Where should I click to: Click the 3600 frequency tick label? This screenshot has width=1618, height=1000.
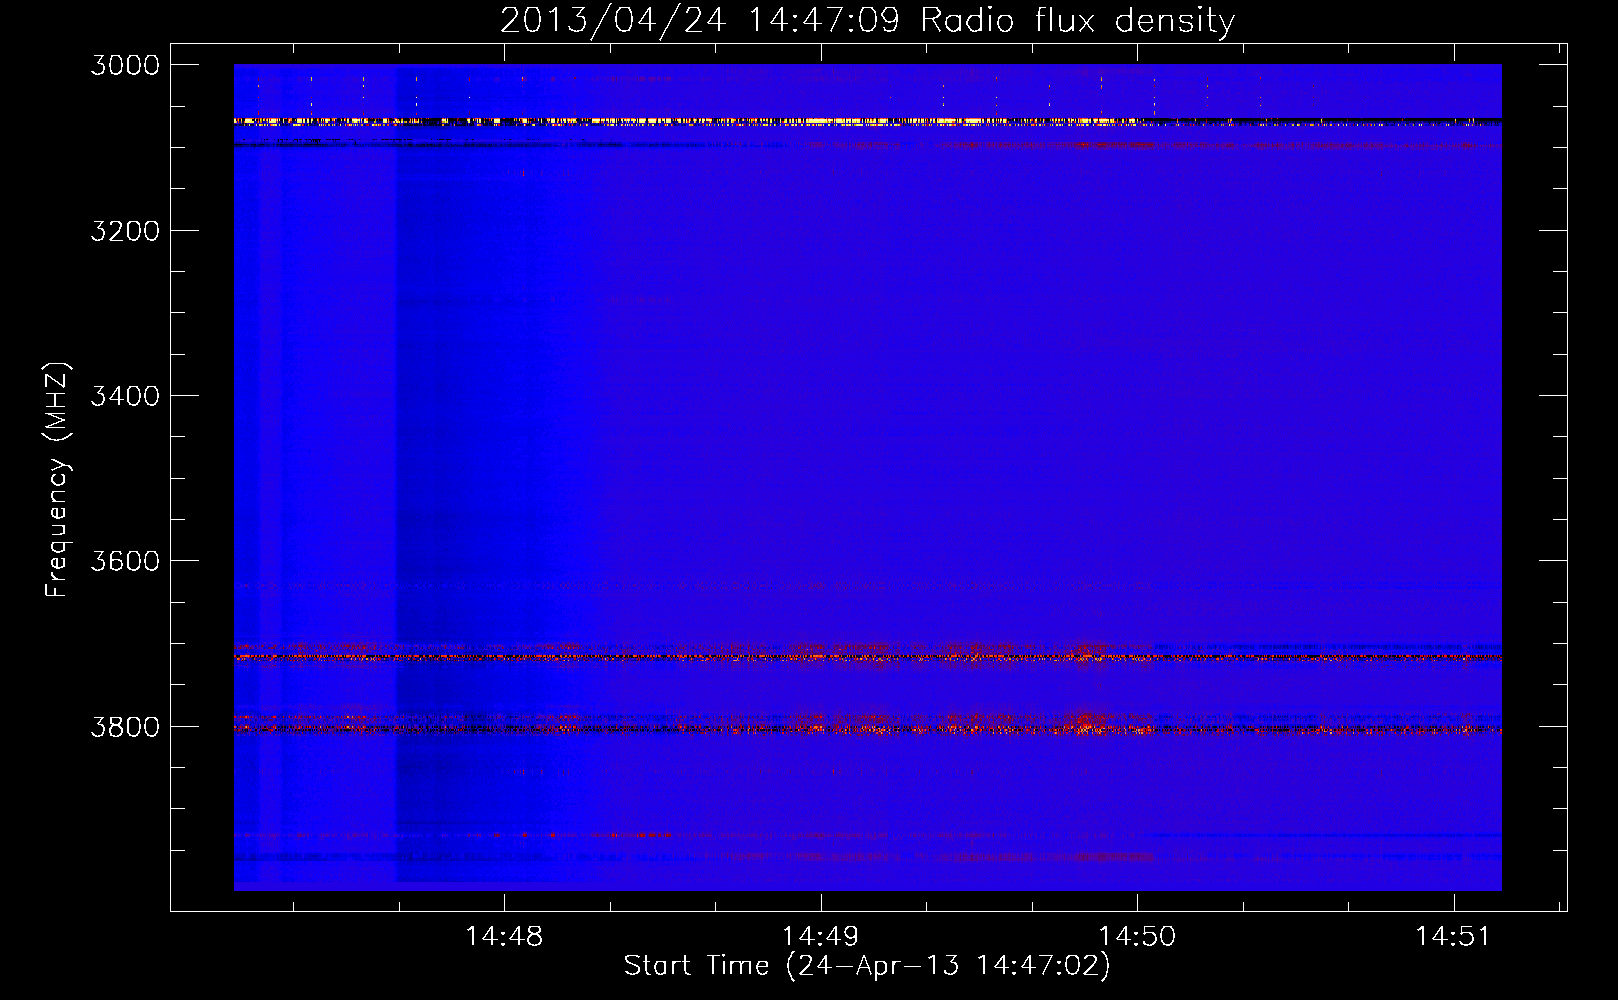pos(125,561)
